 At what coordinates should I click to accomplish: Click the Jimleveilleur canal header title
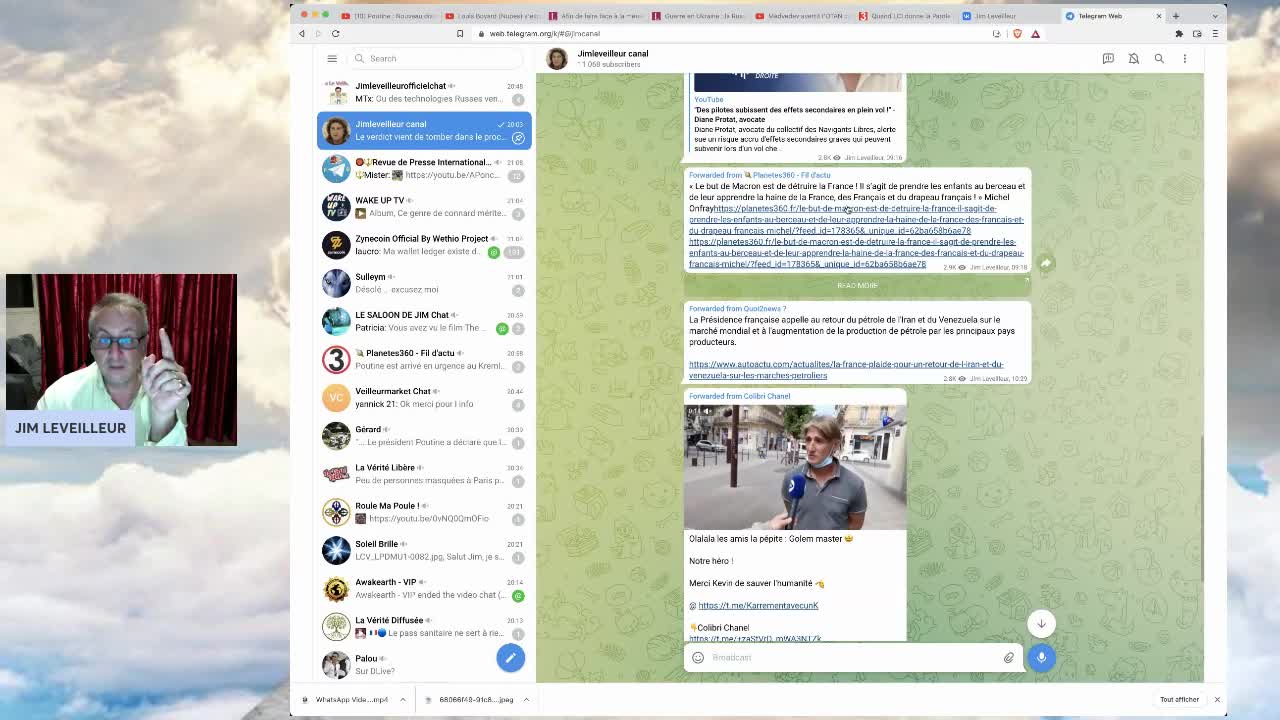[x=613, y=53]
